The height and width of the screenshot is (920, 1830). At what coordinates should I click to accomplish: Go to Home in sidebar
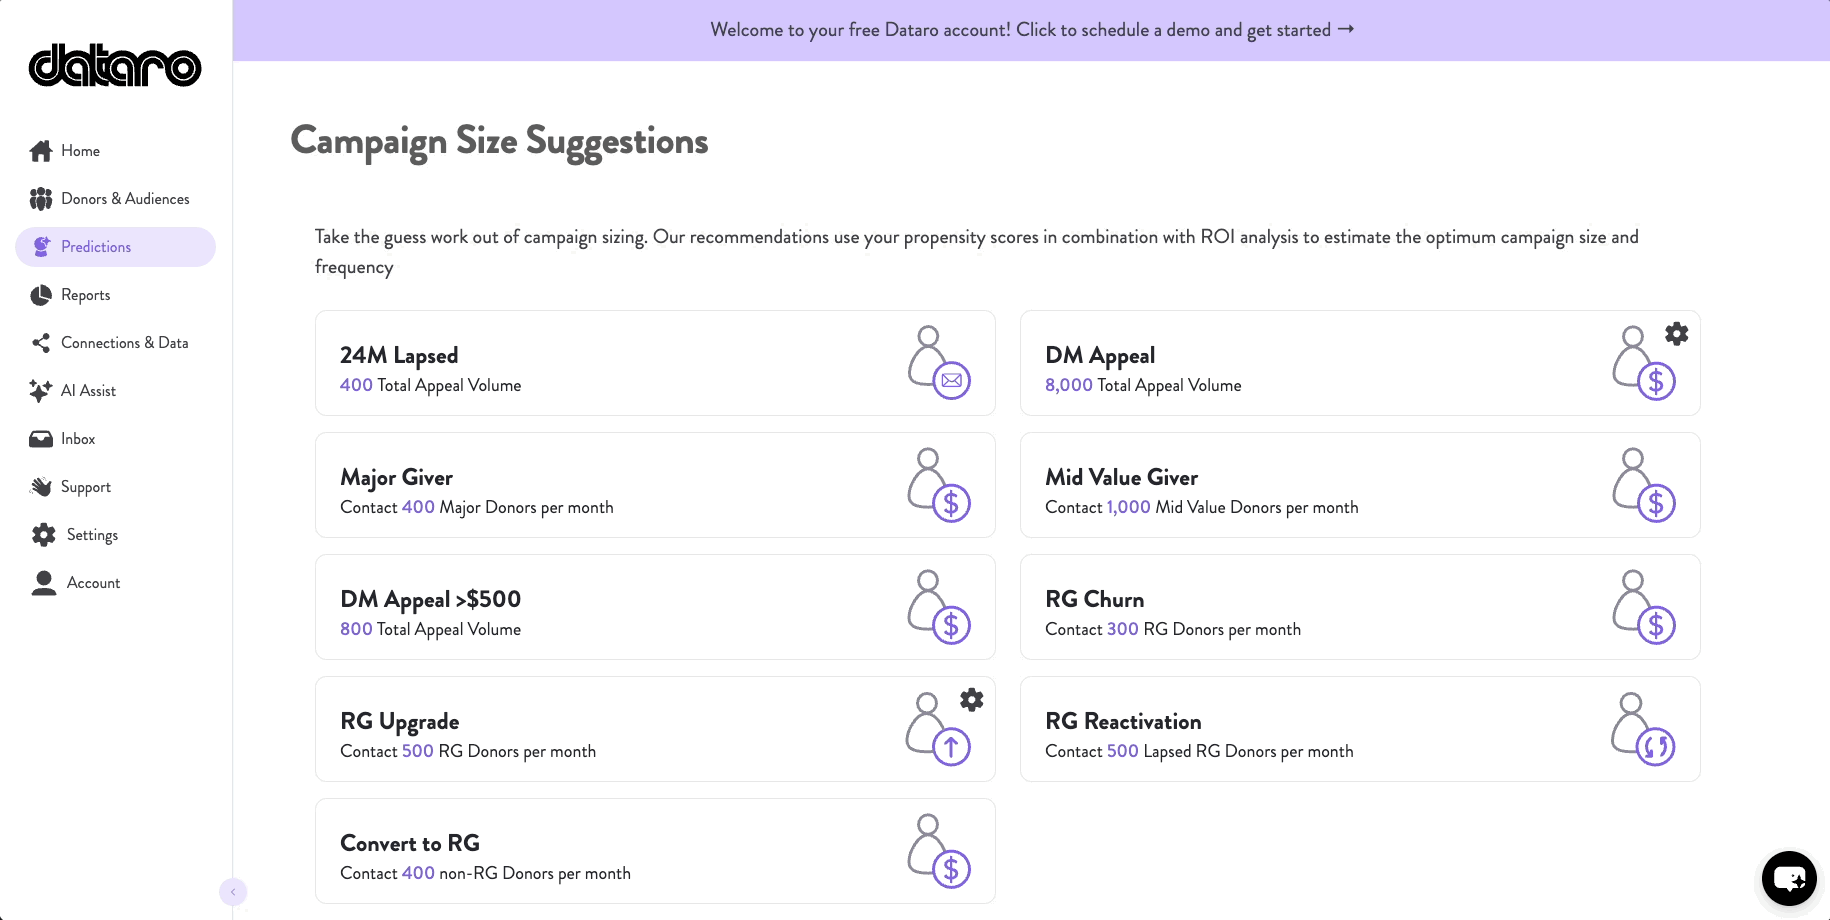pos(80,151)
